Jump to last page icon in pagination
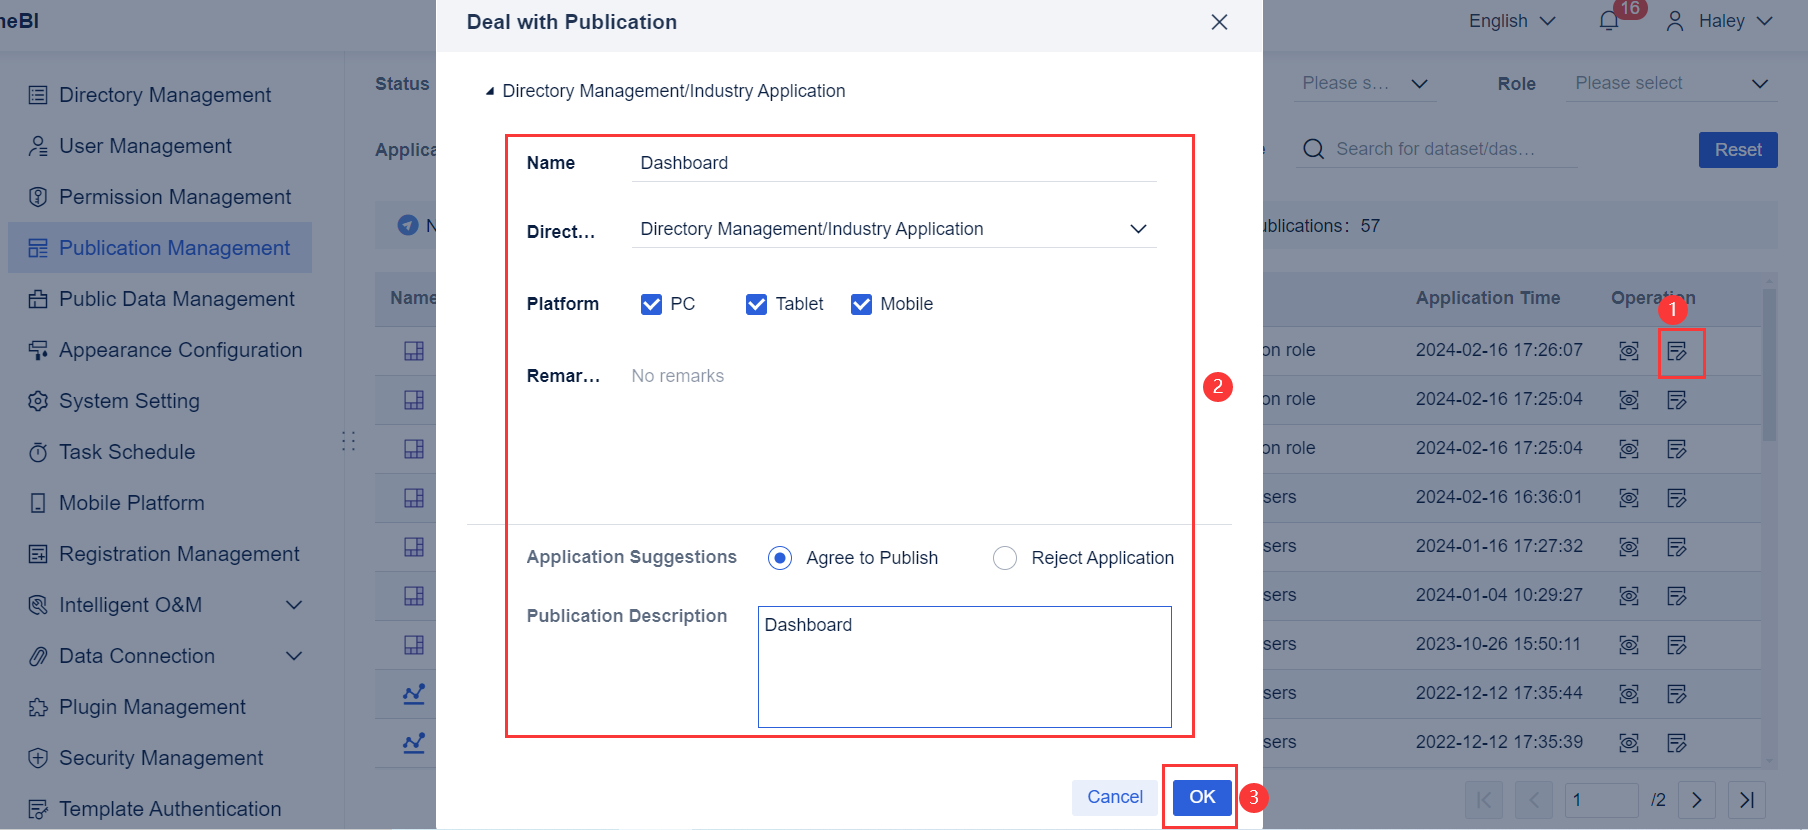This screenshot has width=1808, height=830. 1746,800
